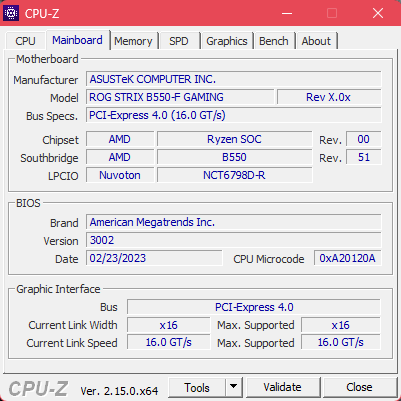The width and height of the screenshot is (401, 401).
Task: Click the southbridge revision 51 field
Action: 363,157
